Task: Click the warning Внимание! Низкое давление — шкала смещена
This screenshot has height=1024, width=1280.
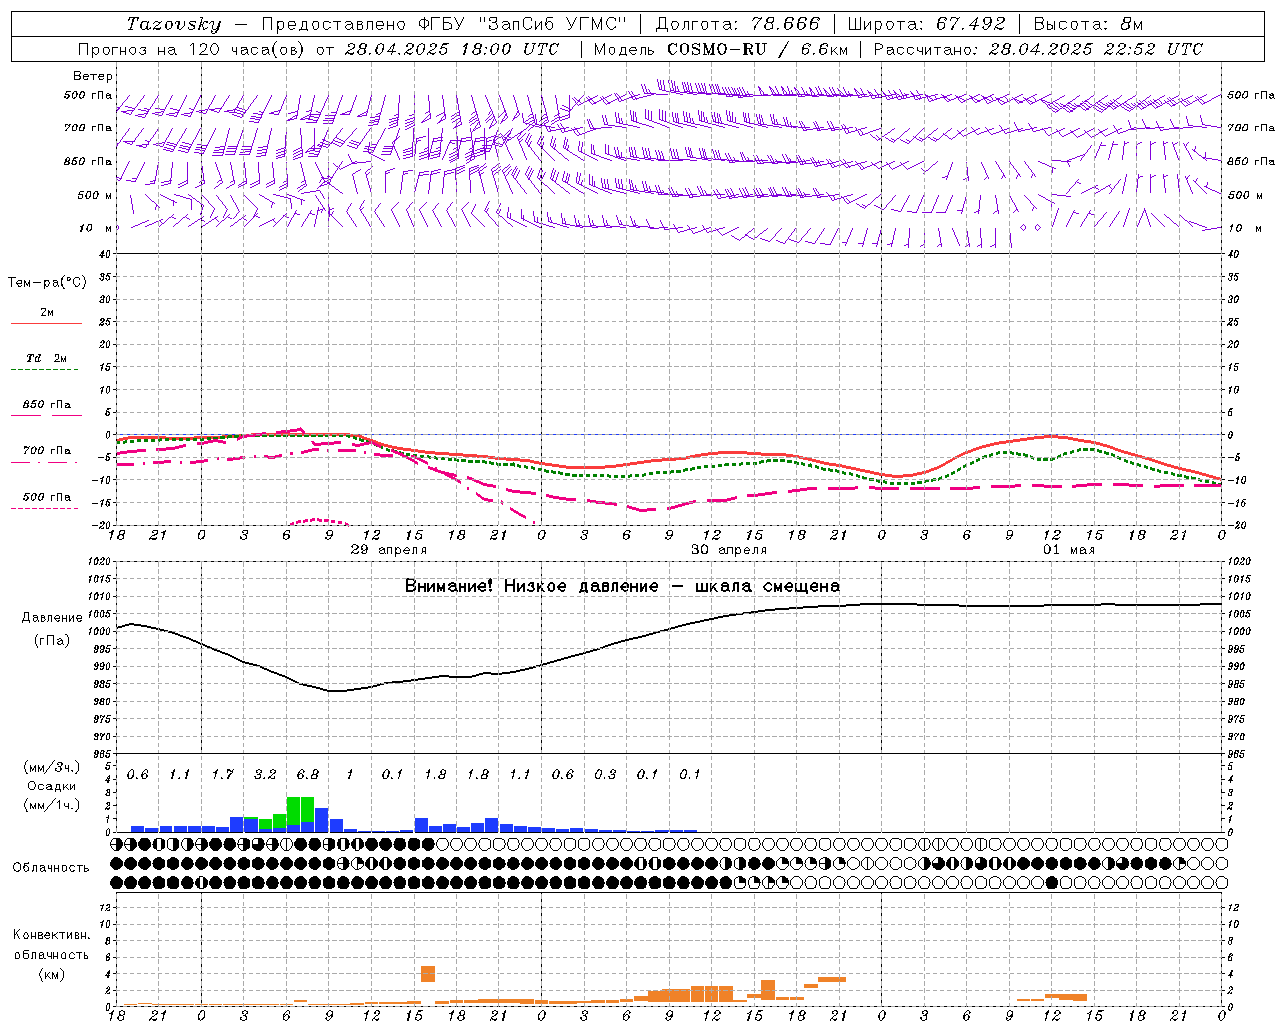Action: pyautogui.click(x=622, y=586)
